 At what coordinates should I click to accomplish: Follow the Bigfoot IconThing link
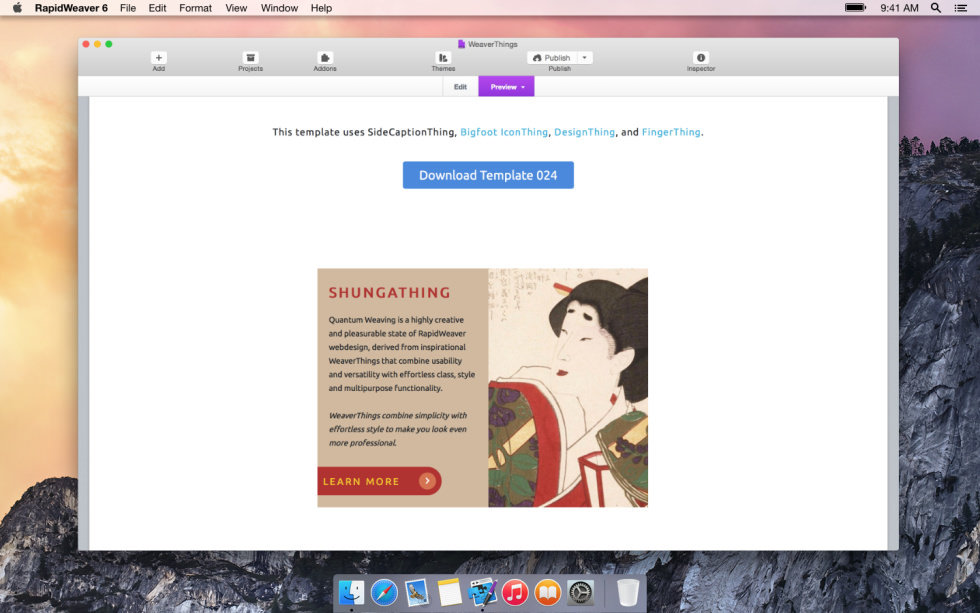coord(504,132)
